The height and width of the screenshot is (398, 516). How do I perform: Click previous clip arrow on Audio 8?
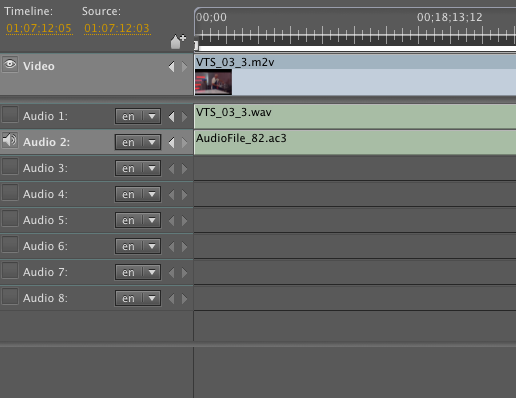(171, 299)
